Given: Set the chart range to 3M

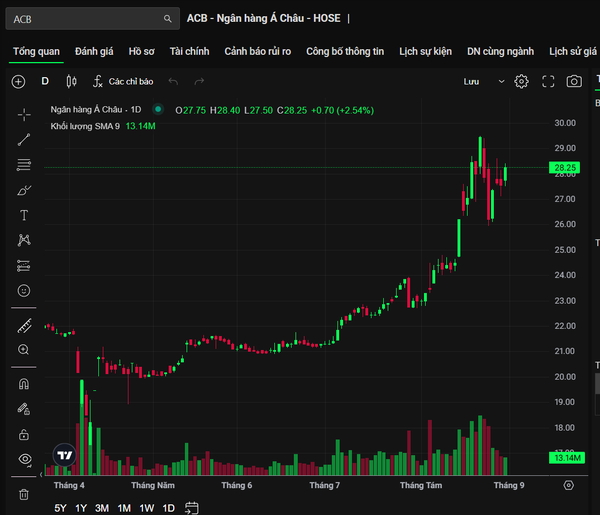Looking at the screenshot, I should pos(102,508).
